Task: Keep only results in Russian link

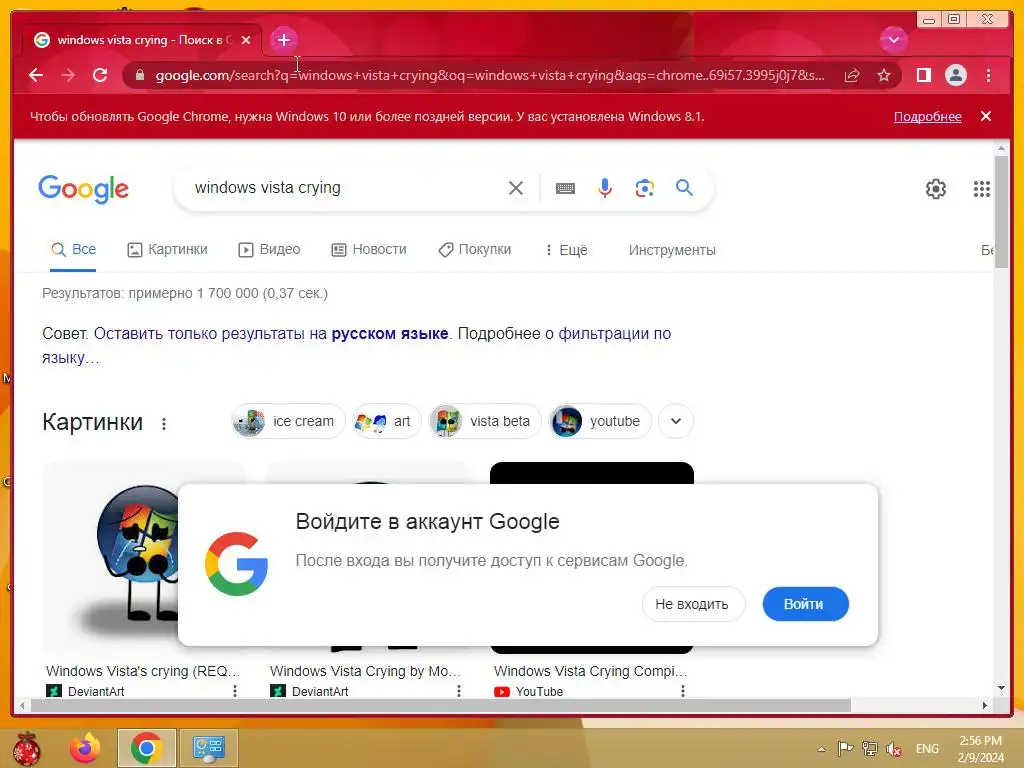Action: 271,334
